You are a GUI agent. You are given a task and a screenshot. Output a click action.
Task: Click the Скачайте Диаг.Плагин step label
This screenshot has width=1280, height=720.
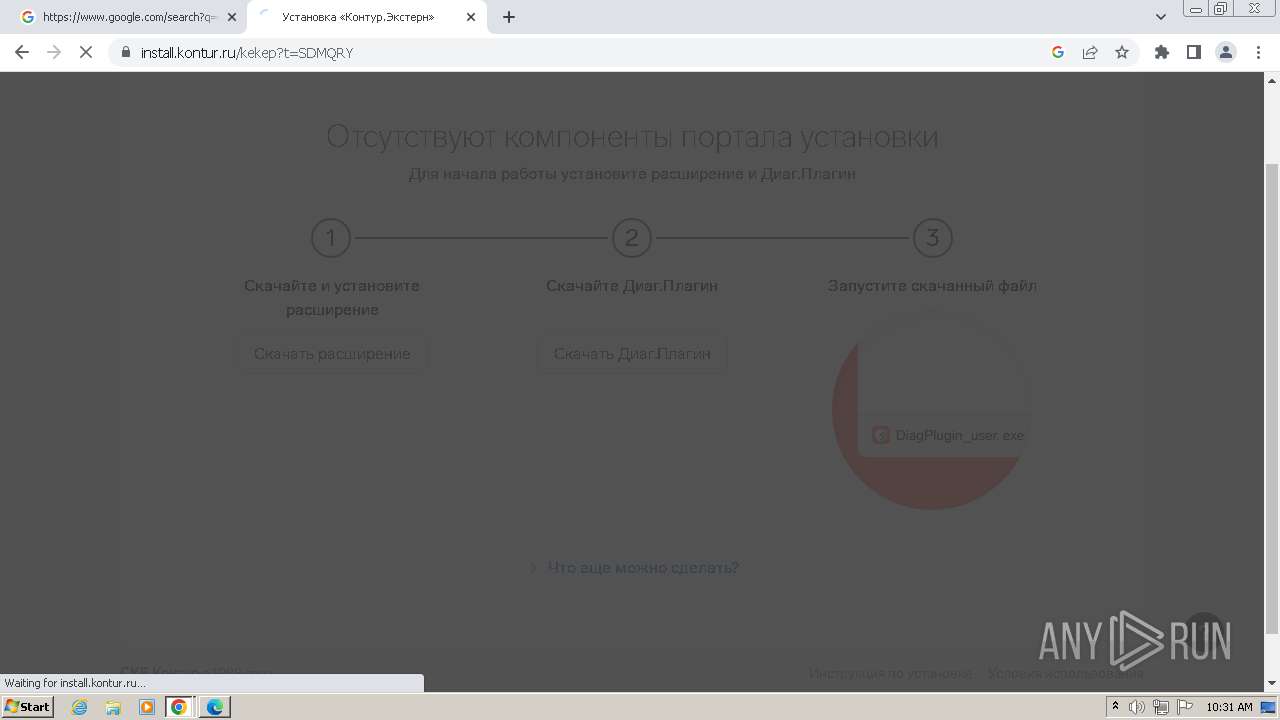point(632,286)
